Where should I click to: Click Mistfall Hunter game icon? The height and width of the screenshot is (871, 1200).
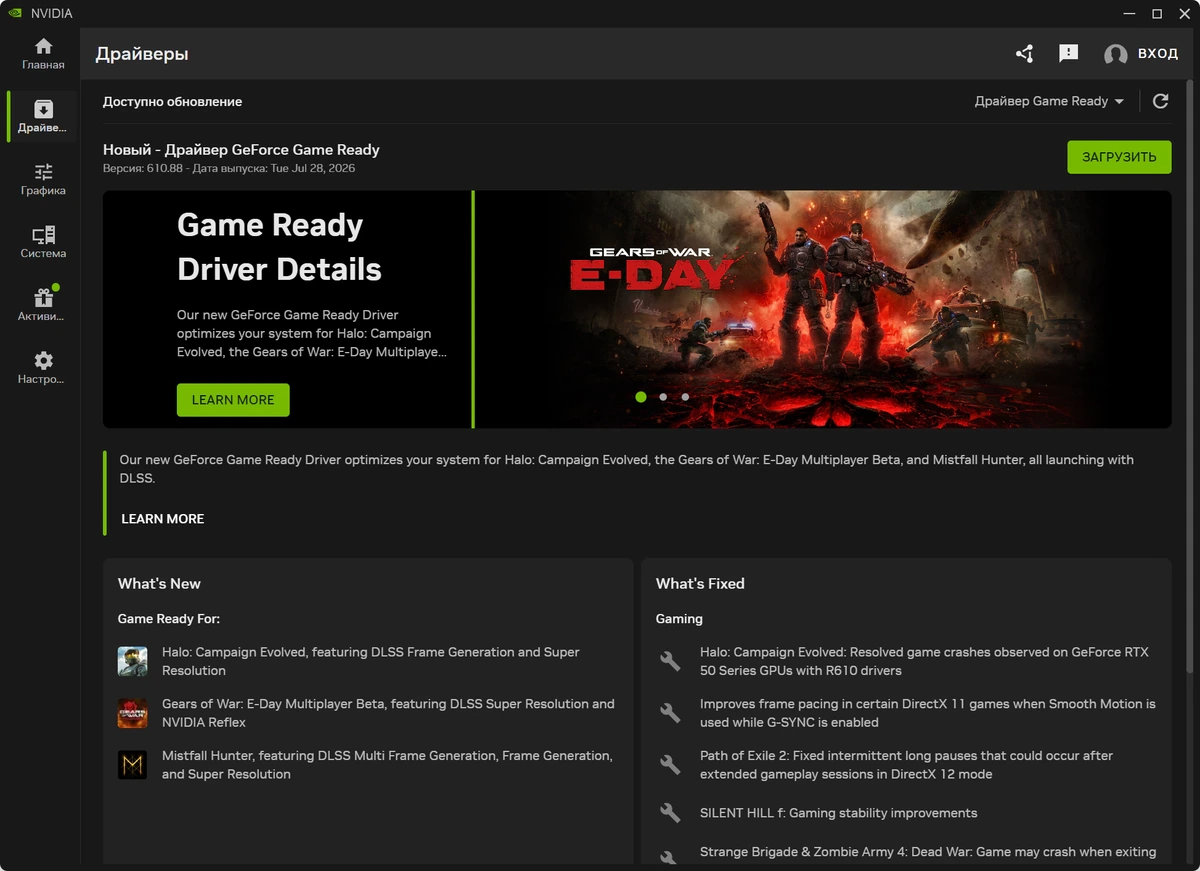[132, 765]
